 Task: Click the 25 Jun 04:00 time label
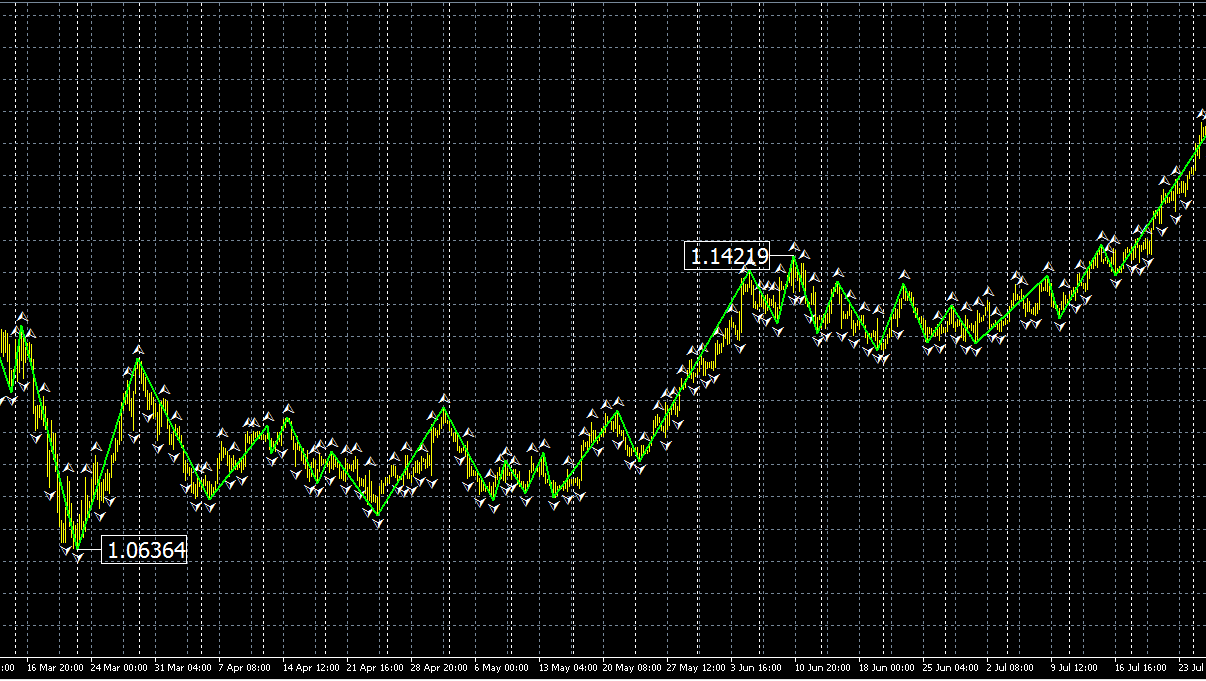click(x=952, y=668)
